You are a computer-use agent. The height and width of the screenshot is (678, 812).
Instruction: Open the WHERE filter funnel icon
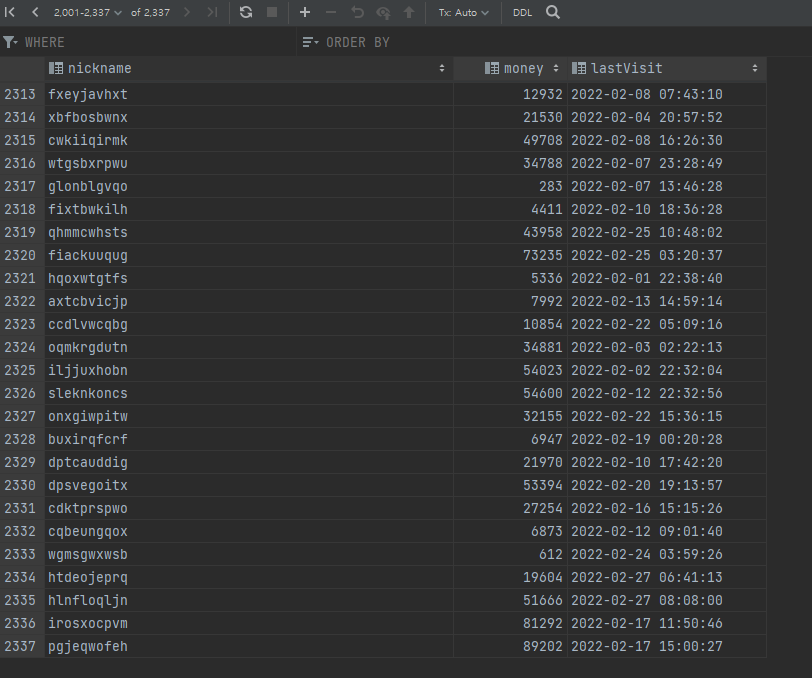10,42
